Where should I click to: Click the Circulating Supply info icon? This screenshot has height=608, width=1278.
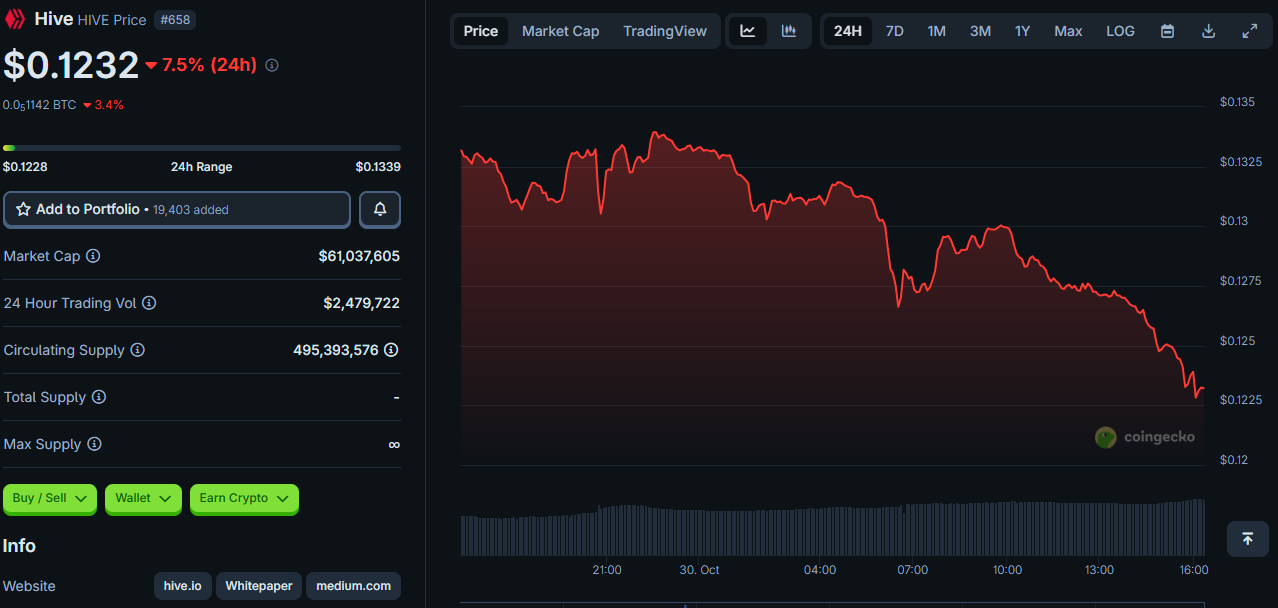(138, 350)
